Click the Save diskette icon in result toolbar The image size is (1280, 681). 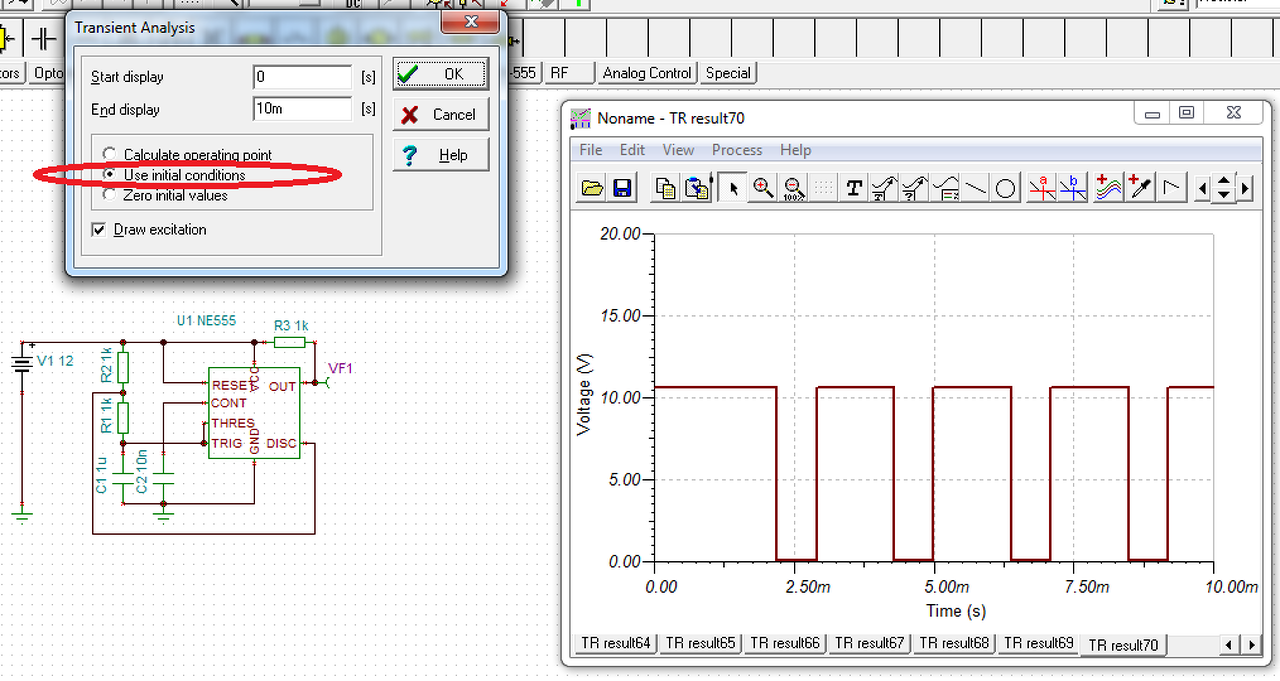click(621, 188)
